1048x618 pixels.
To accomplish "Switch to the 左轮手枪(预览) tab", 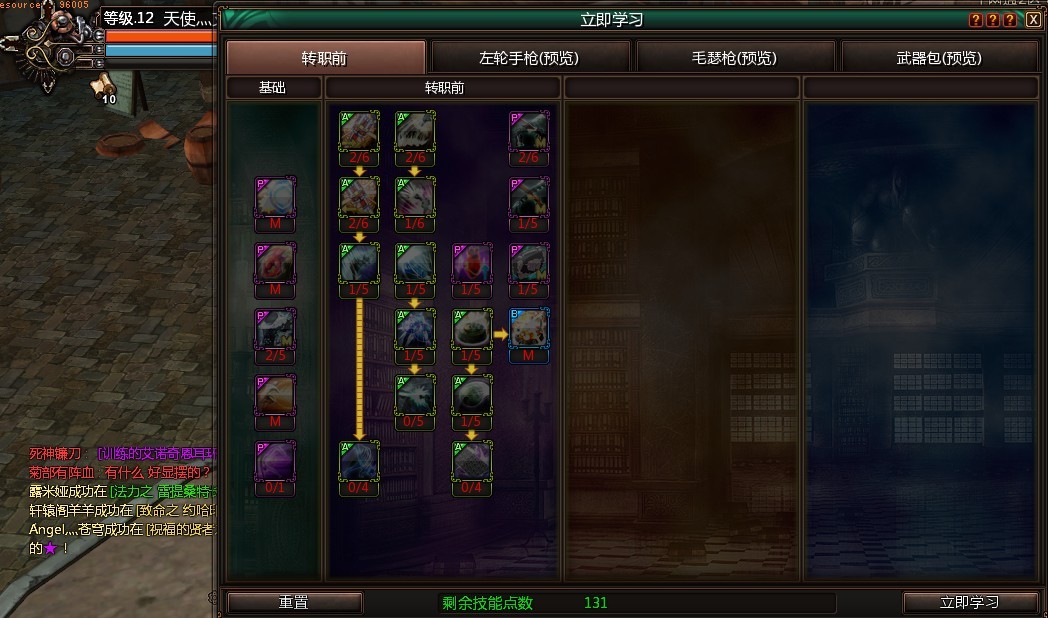I will click(x=529, y=58).
